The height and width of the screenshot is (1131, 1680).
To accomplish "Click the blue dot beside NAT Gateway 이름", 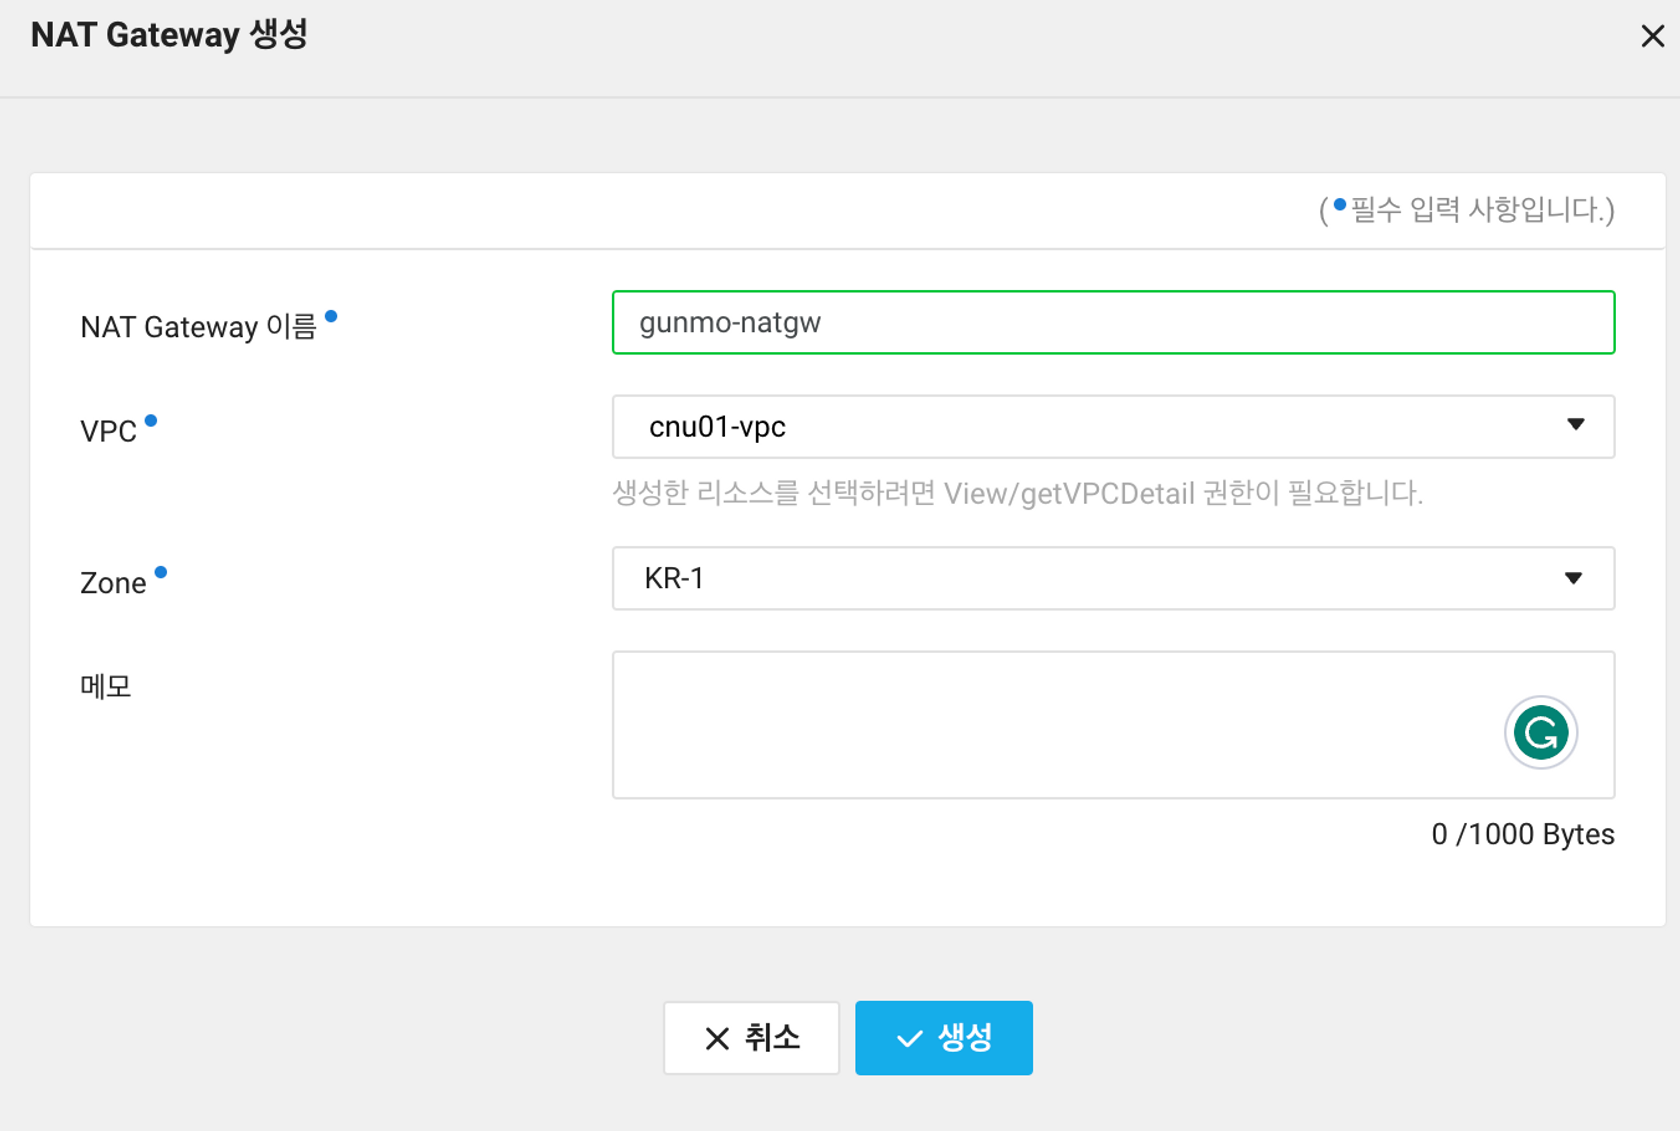I will [x=333, y=316].
